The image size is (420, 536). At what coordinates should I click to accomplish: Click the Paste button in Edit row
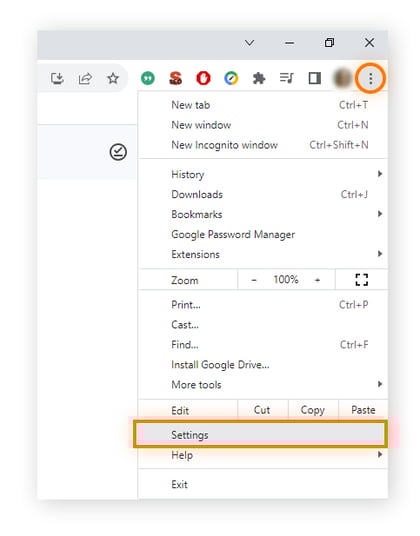point(363,410)
